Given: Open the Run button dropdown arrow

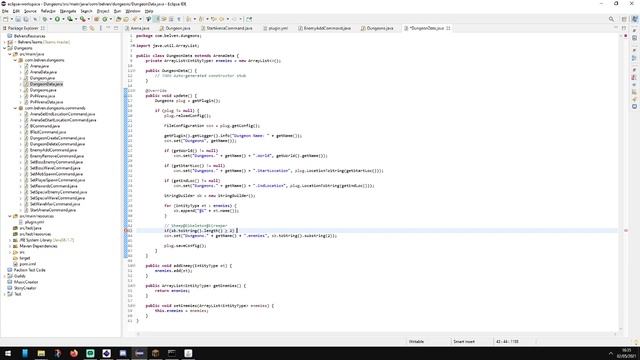Looking at the screenshot, I should pos(63,19).
